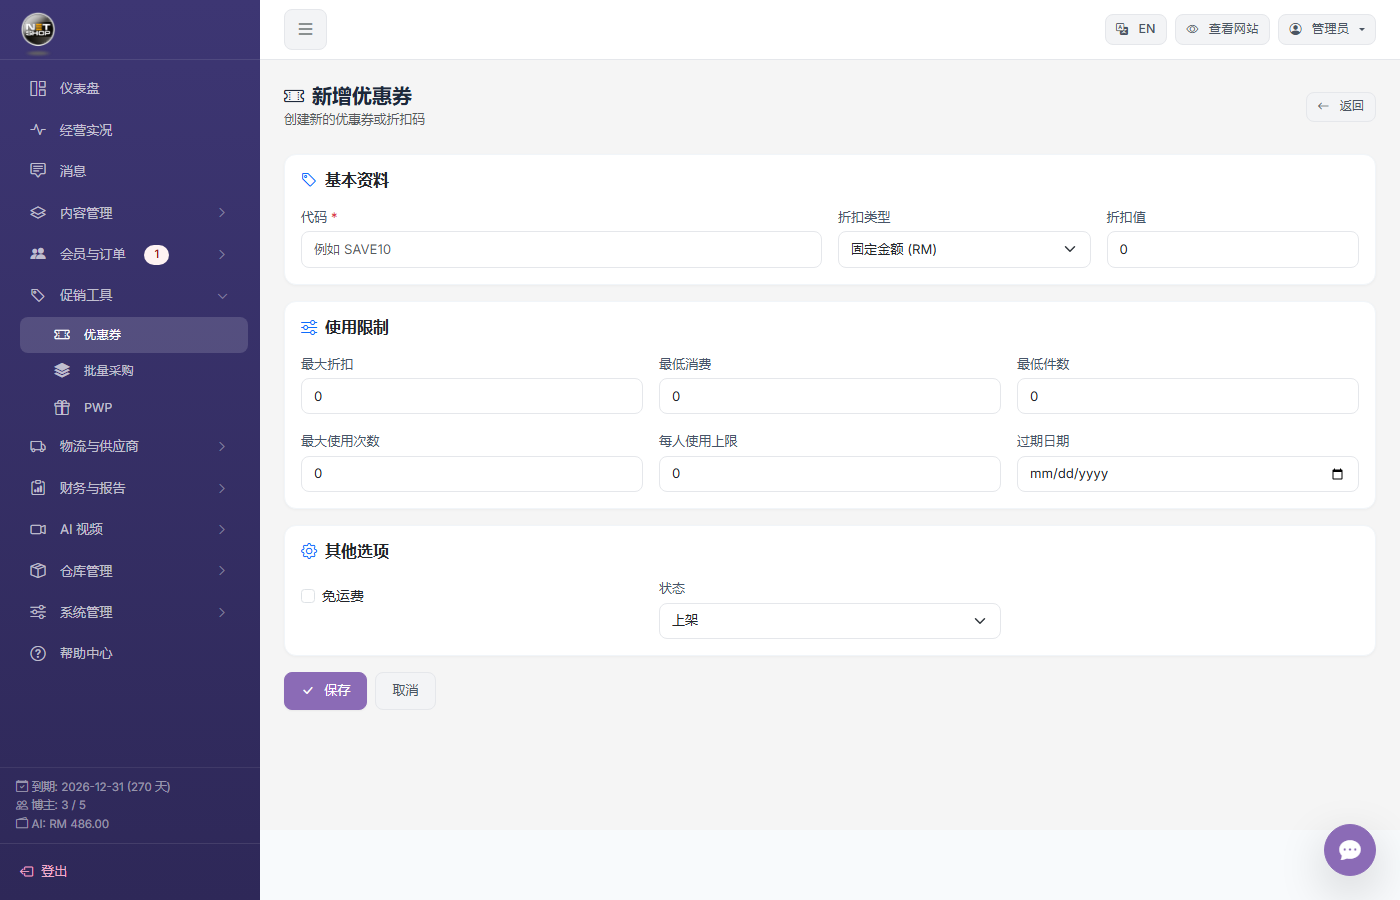Open the 折扣类型 dropdown
Screen dimensions: 1400x900
click(964, 249)
